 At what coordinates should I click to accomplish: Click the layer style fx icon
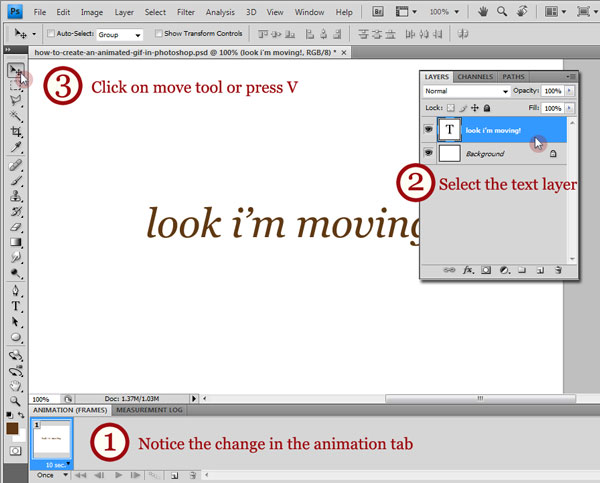coord(467,270)
